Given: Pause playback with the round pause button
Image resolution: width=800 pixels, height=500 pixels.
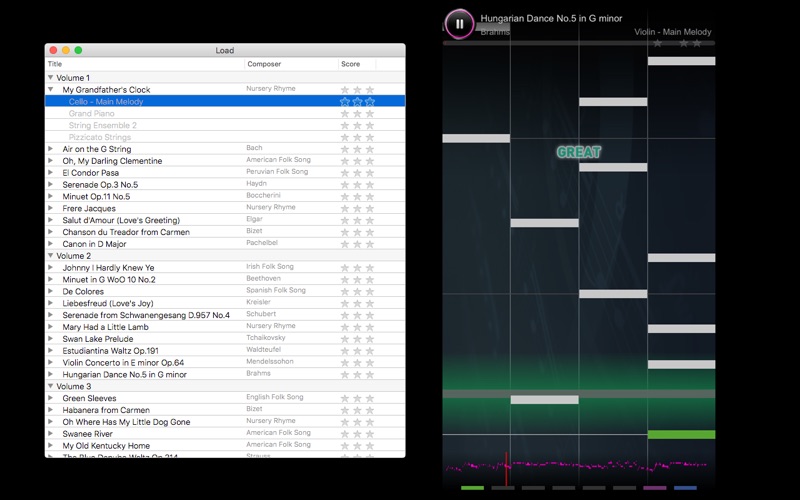Looking at the screenshot, I should click(x=459, y=23).
